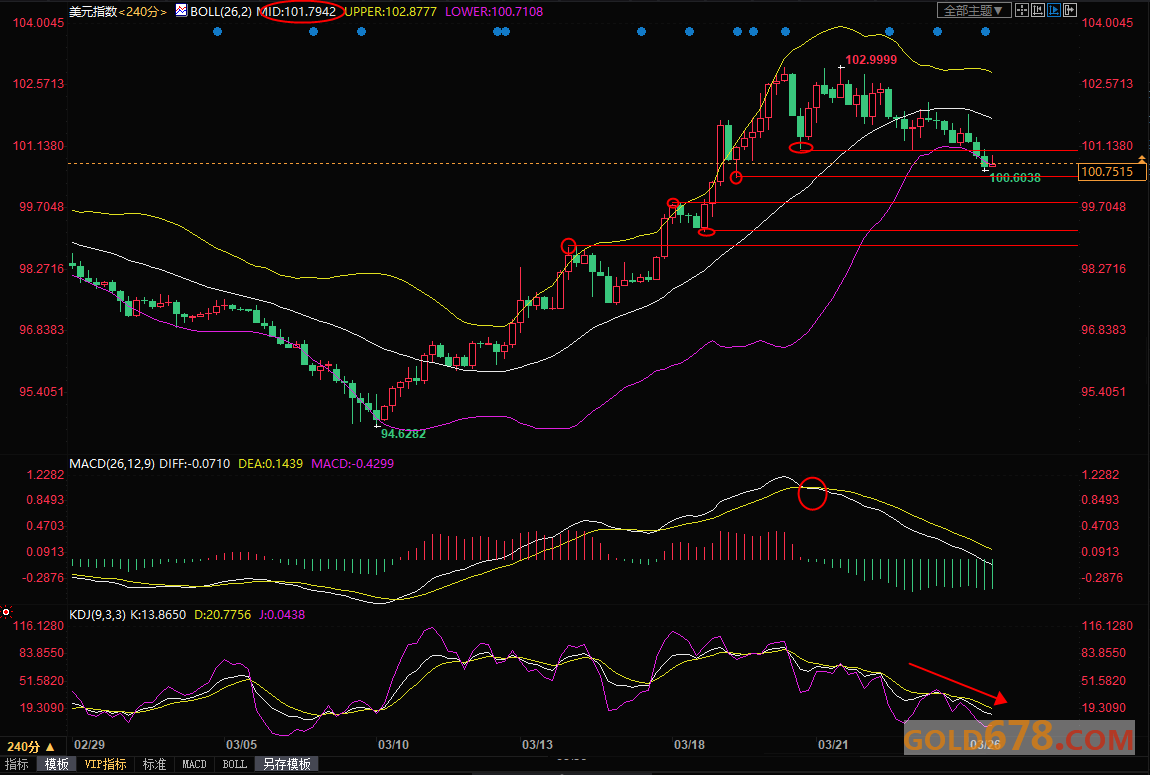This screenshot has height=775, width=1150.
Task: Click the recent low label 100.6038
Action: [1015, 177]
